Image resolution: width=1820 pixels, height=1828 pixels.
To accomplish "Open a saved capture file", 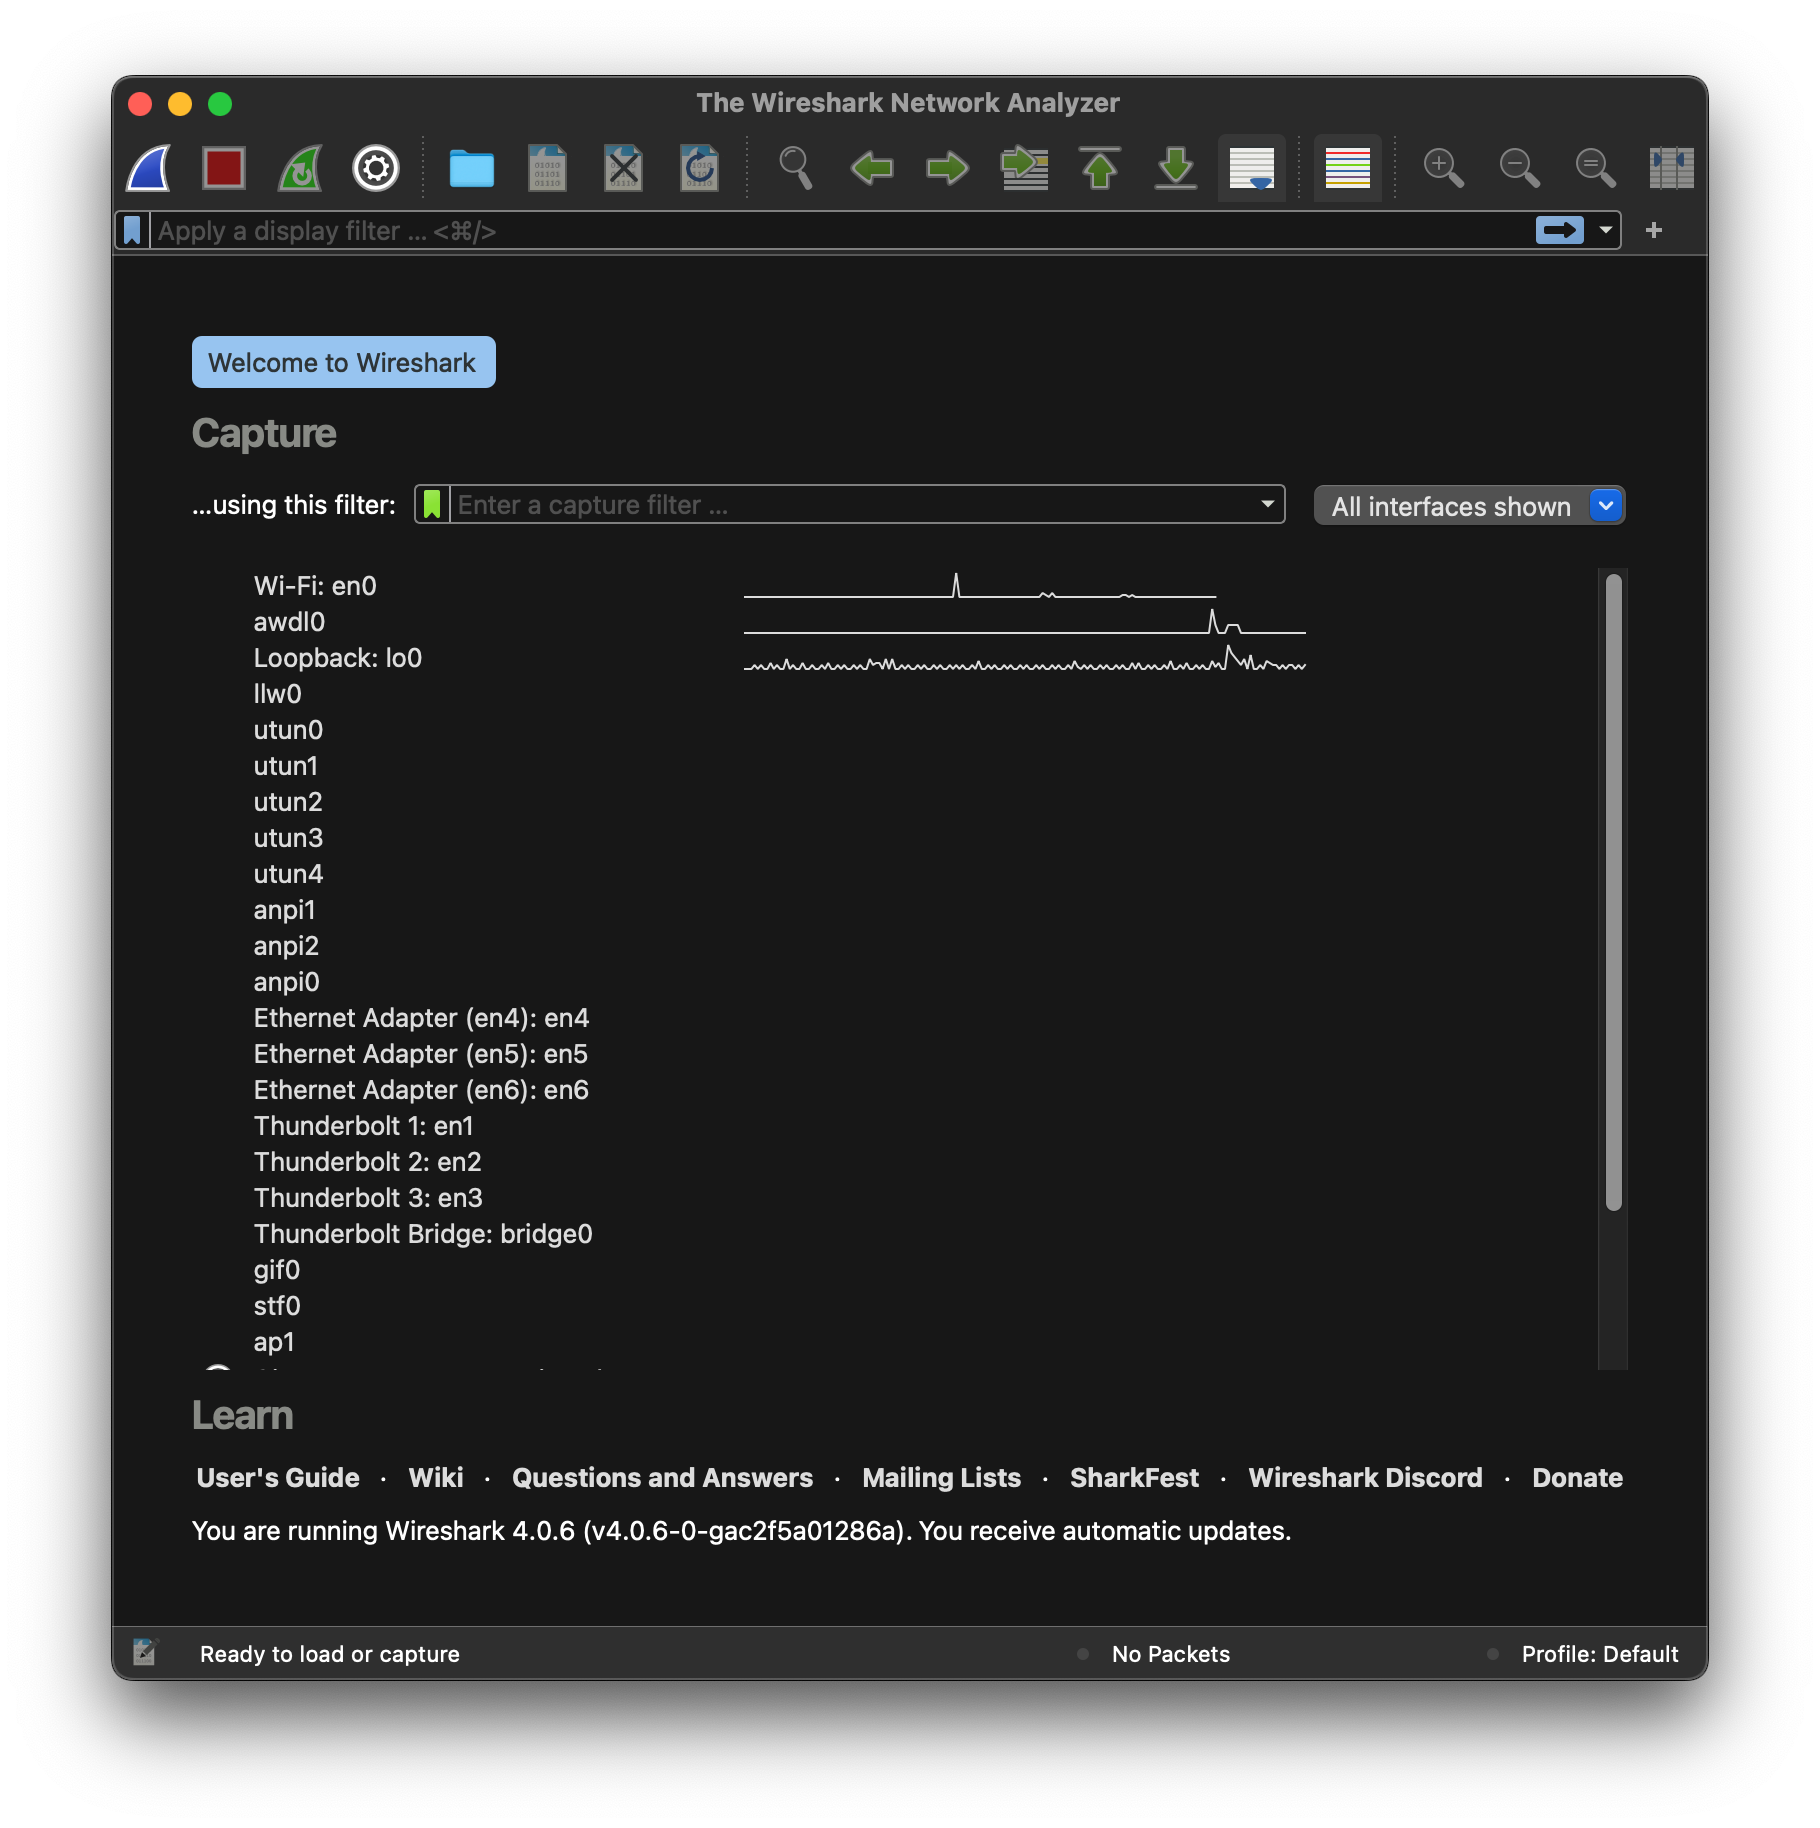I will tap(472, 168).
